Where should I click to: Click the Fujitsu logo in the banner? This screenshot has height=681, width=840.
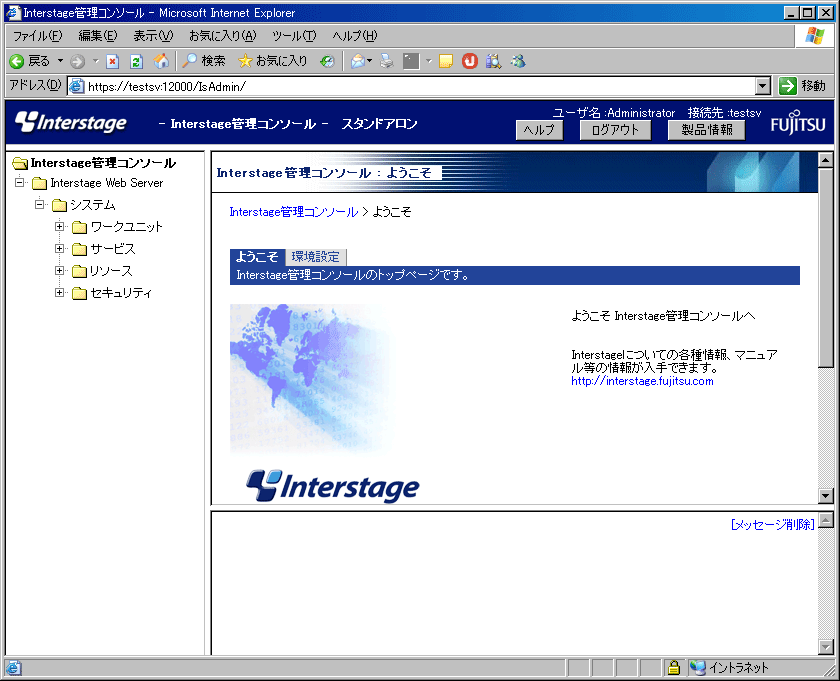pos(798,123)
